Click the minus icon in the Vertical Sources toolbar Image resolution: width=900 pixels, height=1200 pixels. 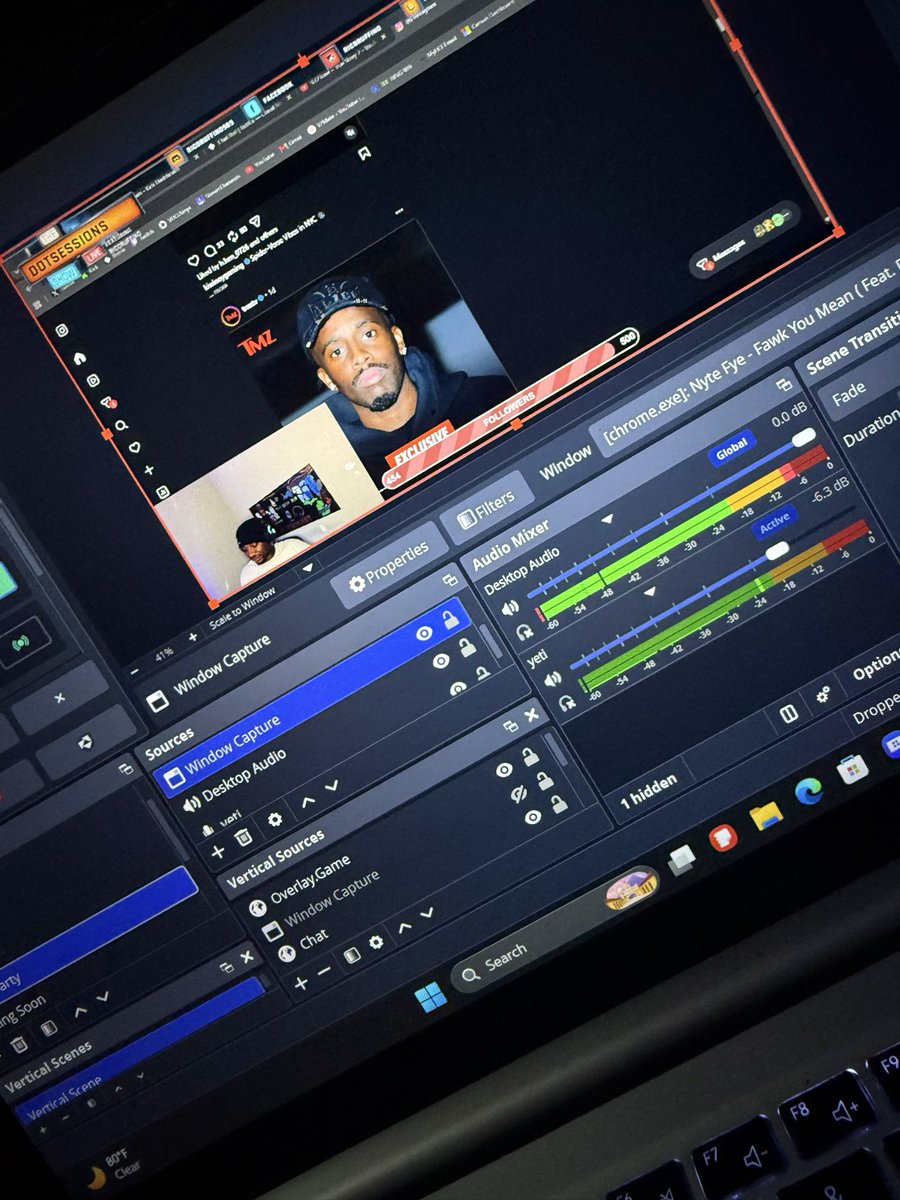click(x=323, y=971)
